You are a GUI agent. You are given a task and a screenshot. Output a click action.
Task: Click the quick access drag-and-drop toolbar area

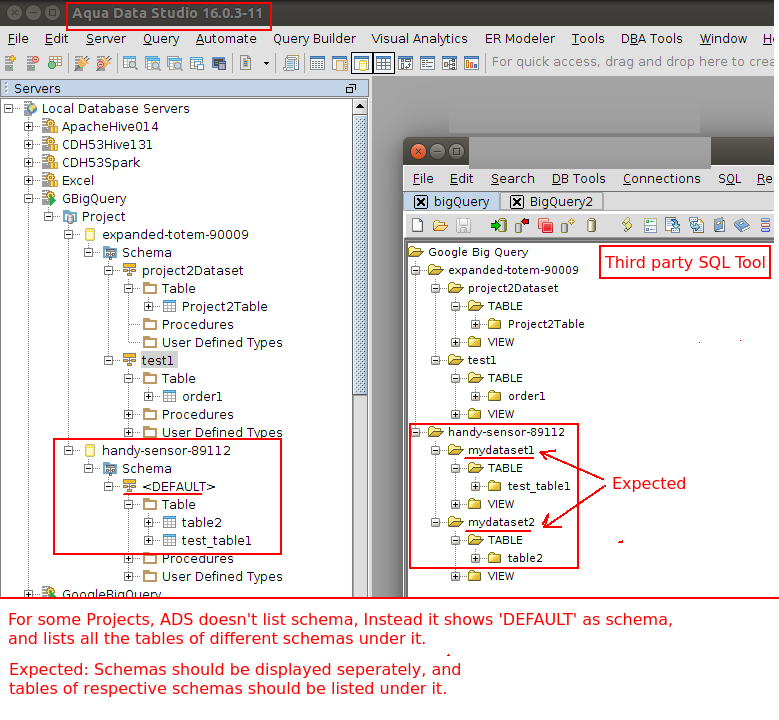point(632,62)
